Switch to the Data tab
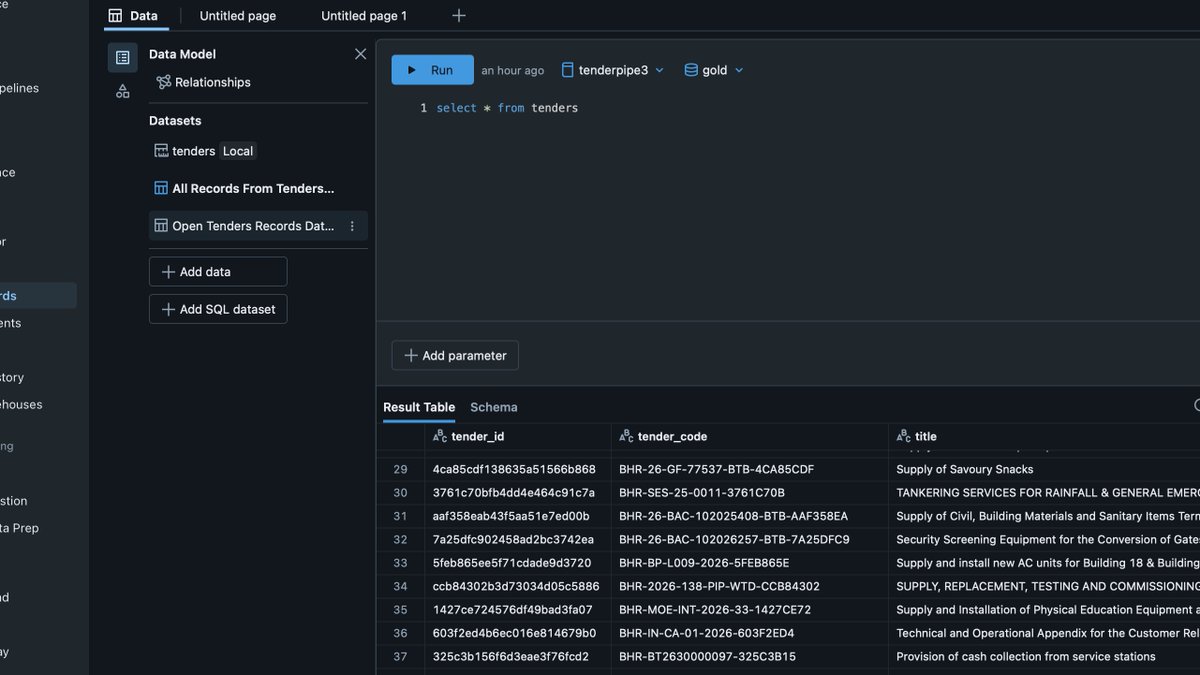 click(133, 16)
